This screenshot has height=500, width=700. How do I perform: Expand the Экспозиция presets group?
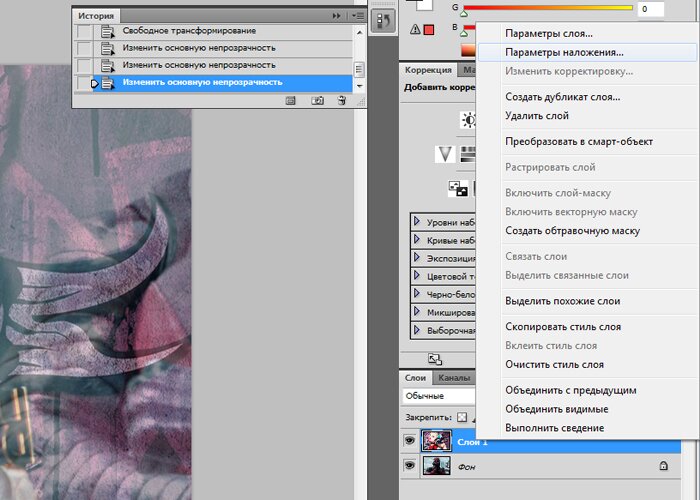pos(418,258)
